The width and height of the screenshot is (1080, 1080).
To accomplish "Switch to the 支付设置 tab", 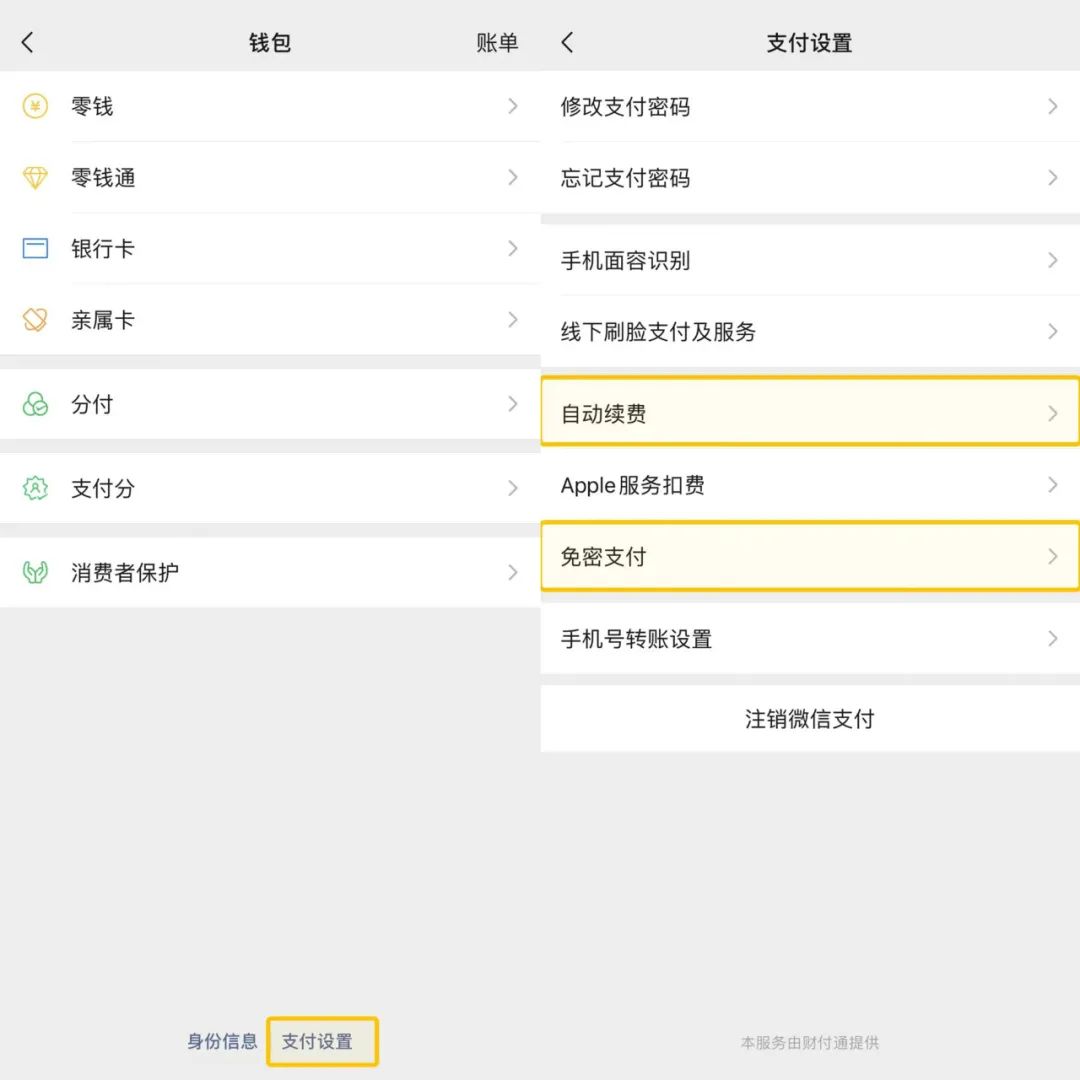I will (322, 1041).
